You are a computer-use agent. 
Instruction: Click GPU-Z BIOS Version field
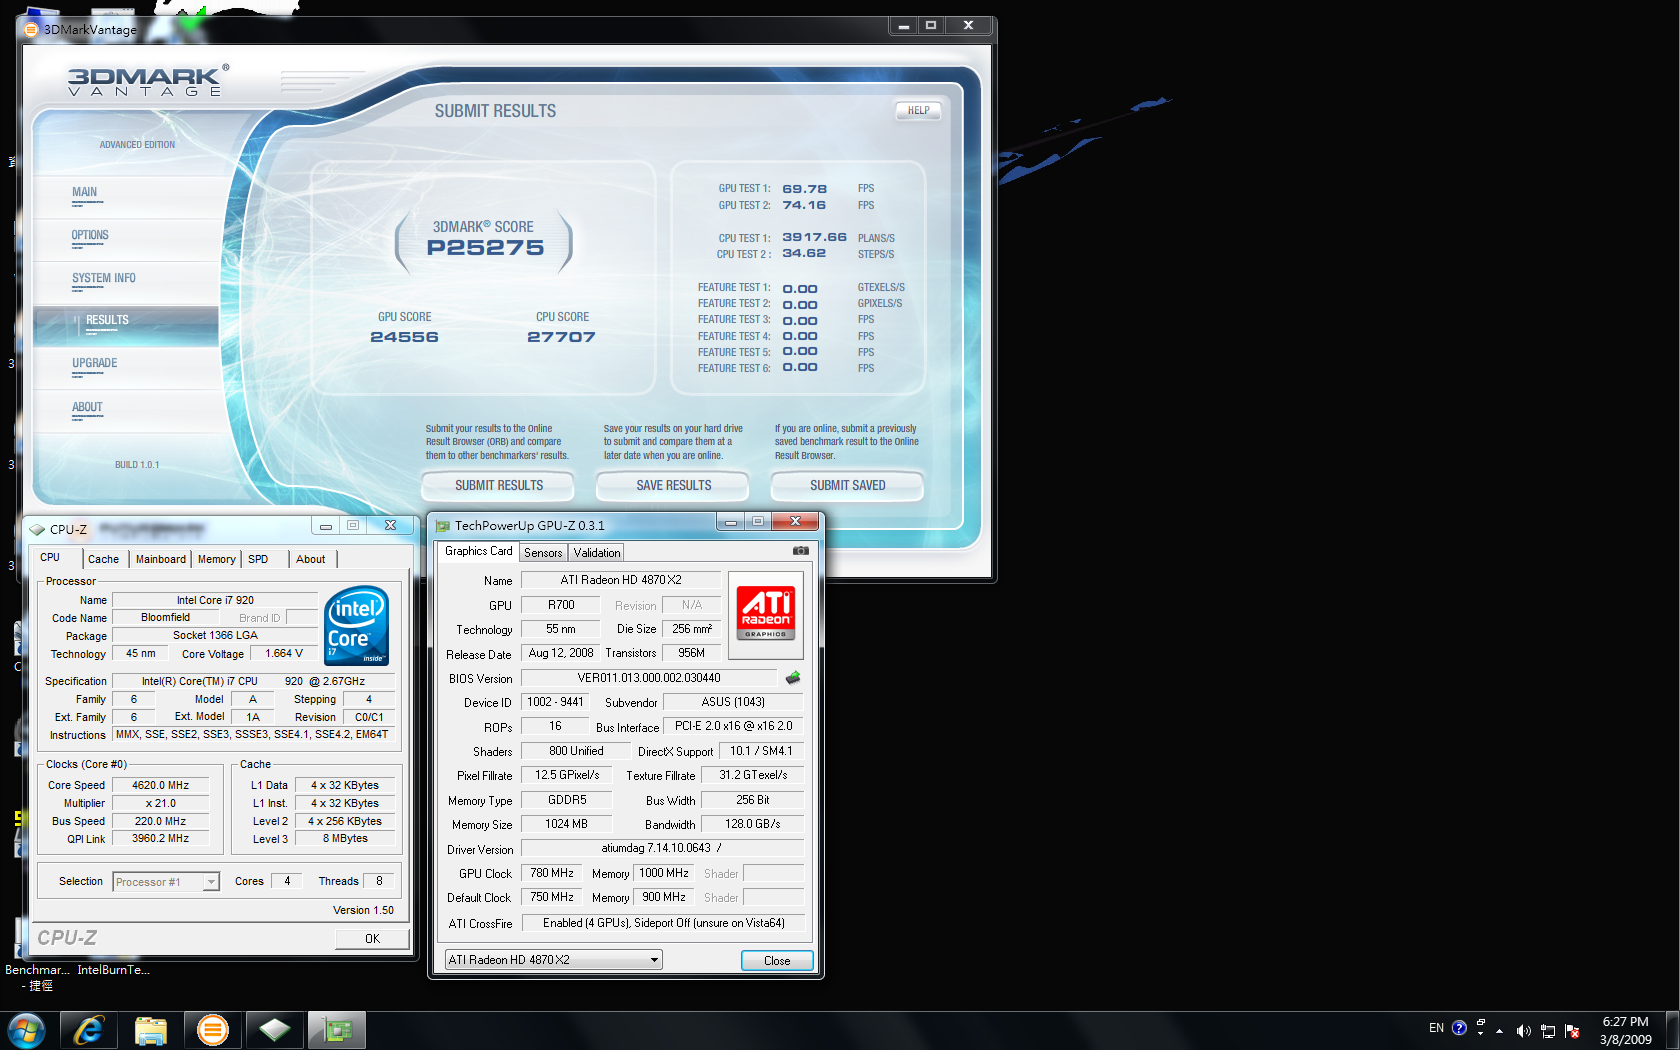click(648, 678)
